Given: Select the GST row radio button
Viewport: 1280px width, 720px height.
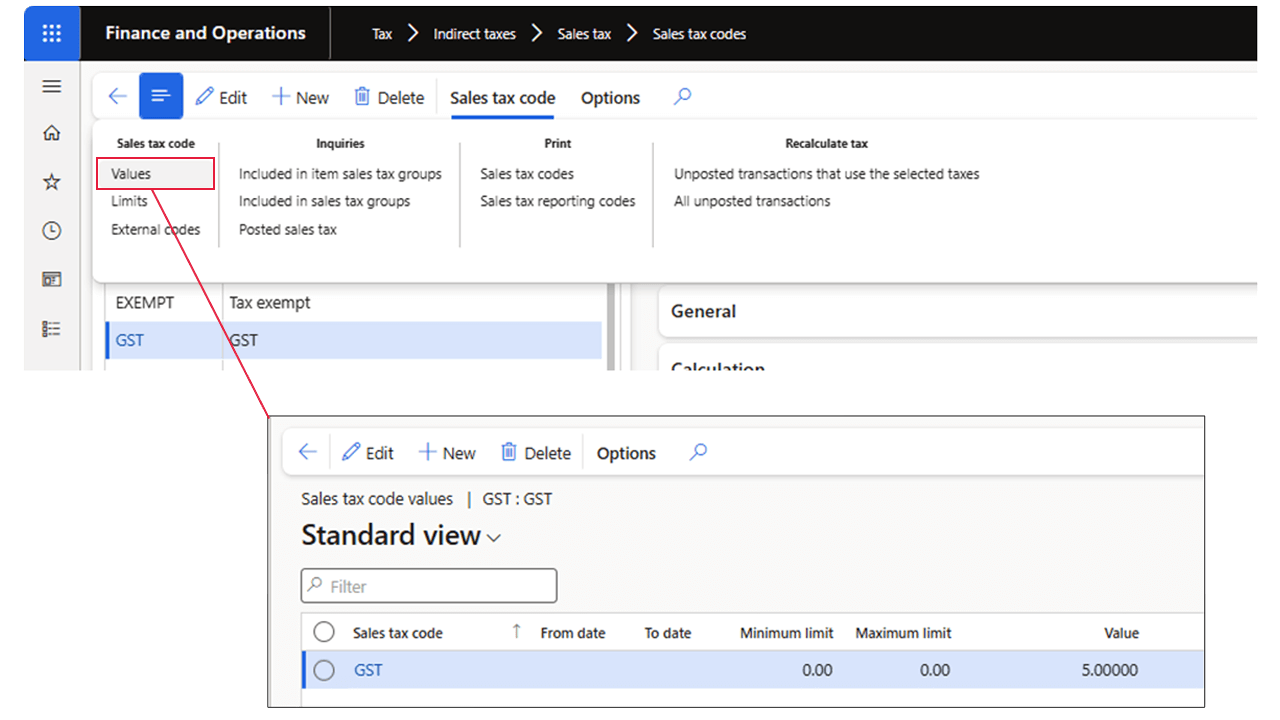Looking at the screenshot, I should [x=324, y=670].
